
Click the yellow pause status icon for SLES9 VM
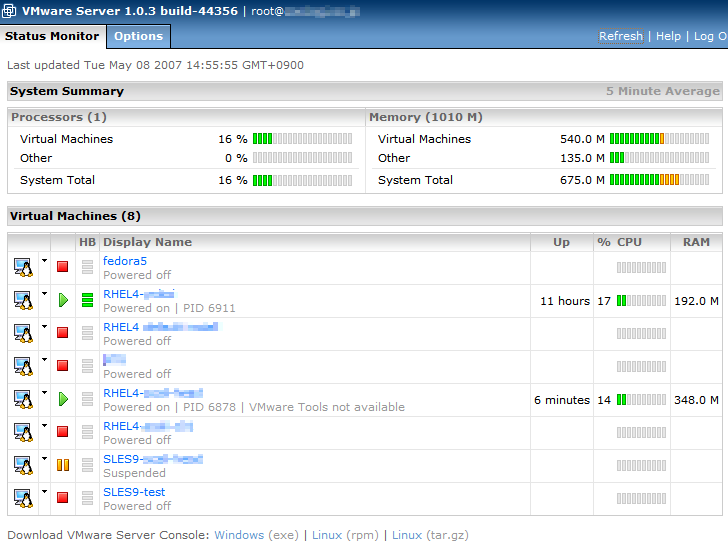63,465
